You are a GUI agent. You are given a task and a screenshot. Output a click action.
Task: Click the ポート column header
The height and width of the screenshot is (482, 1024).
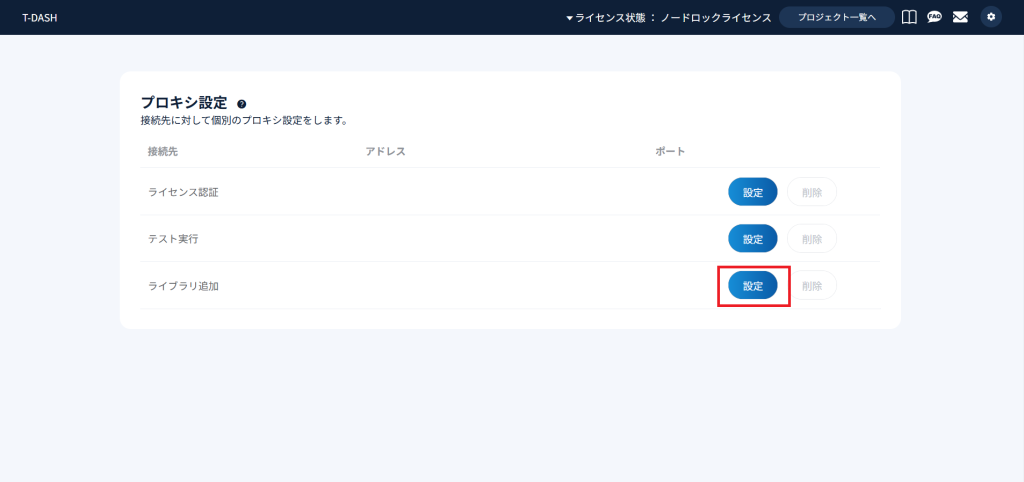point(670,151)
